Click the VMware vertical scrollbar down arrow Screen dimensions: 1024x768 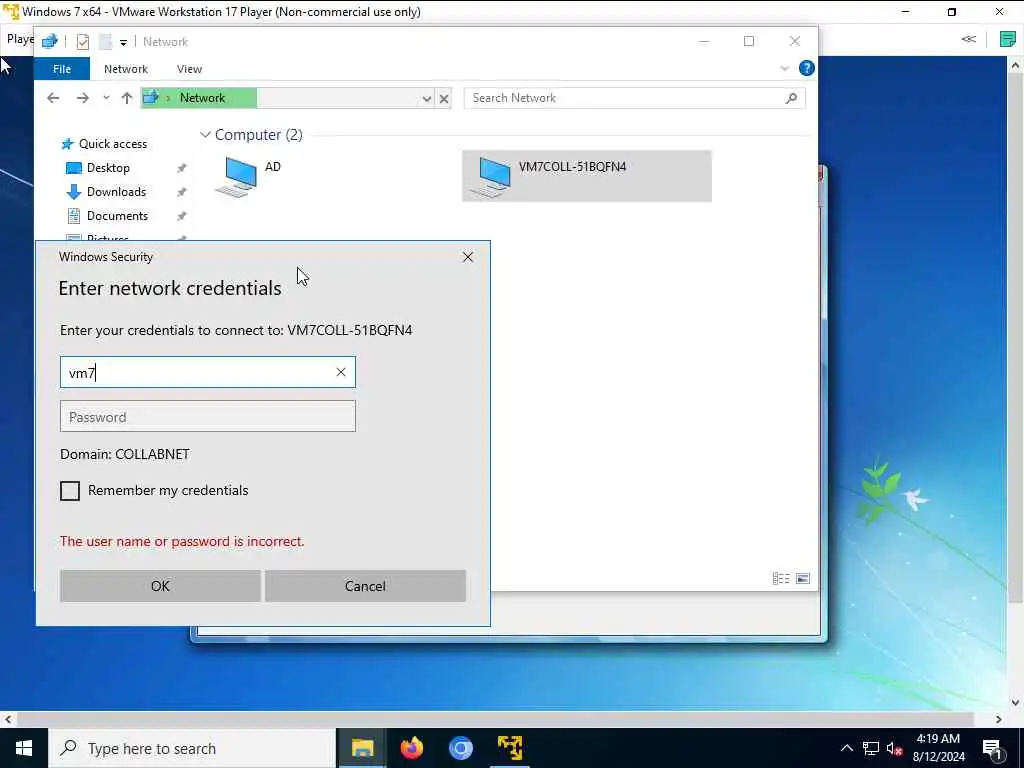[1016, 703]
